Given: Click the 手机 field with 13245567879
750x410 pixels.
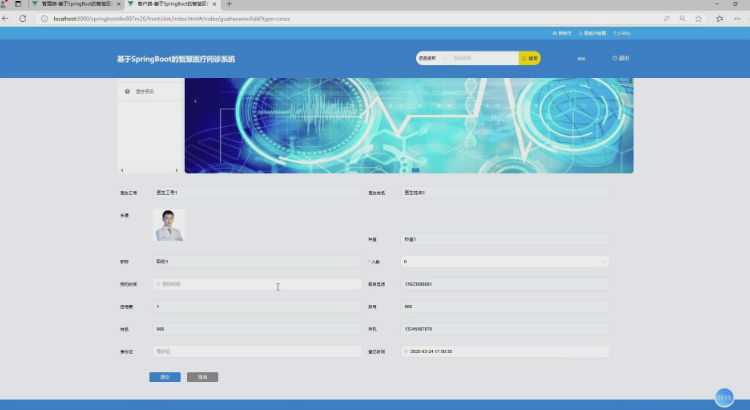Looking at the screenshot, I should tap(505, 329).
